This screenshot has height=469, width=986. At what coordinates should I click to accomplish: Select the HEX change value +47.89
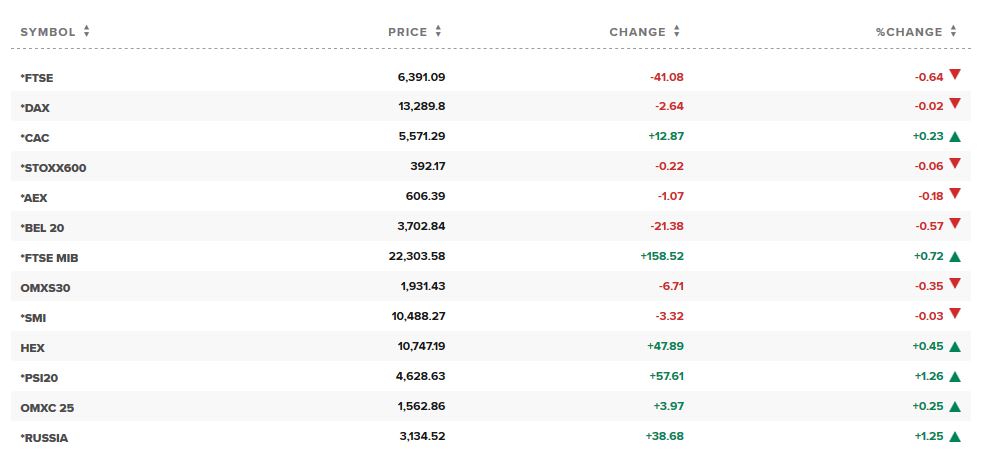point(665,346)
